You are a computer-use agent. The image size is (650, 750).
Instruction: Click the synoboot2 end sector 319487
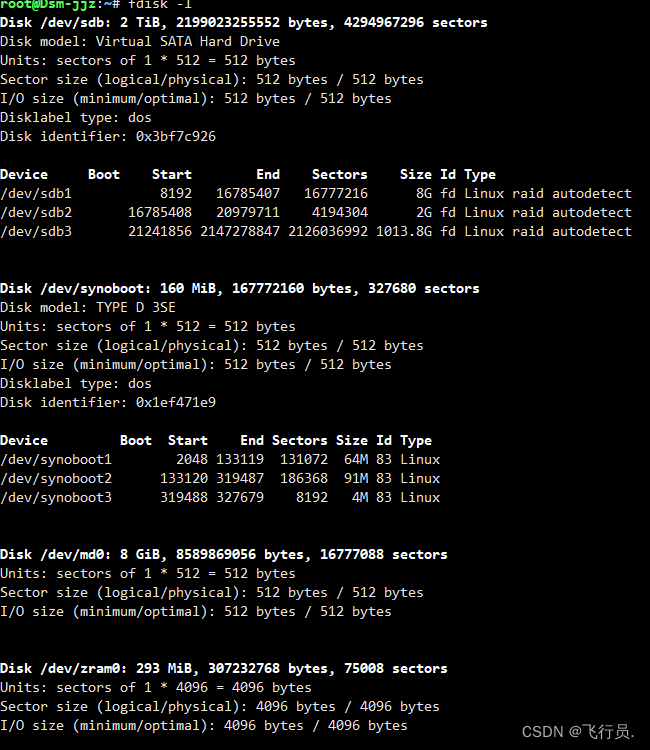pos(240,479)
